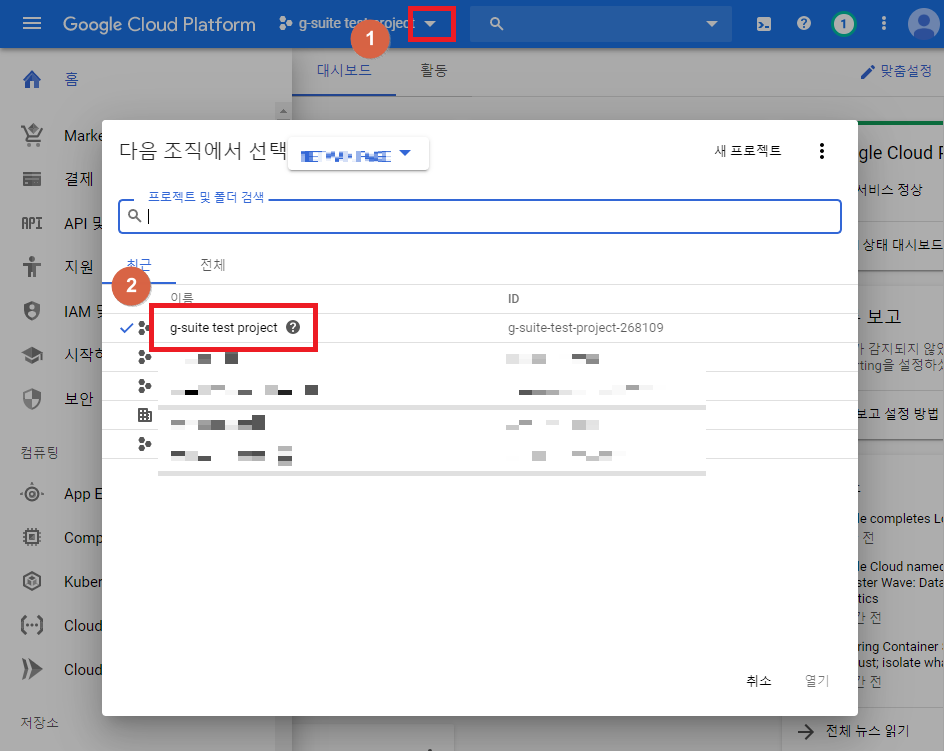This screenshot has width=944, height=751.
Task: Click the 이름 column header
Action: click(182, 298)
